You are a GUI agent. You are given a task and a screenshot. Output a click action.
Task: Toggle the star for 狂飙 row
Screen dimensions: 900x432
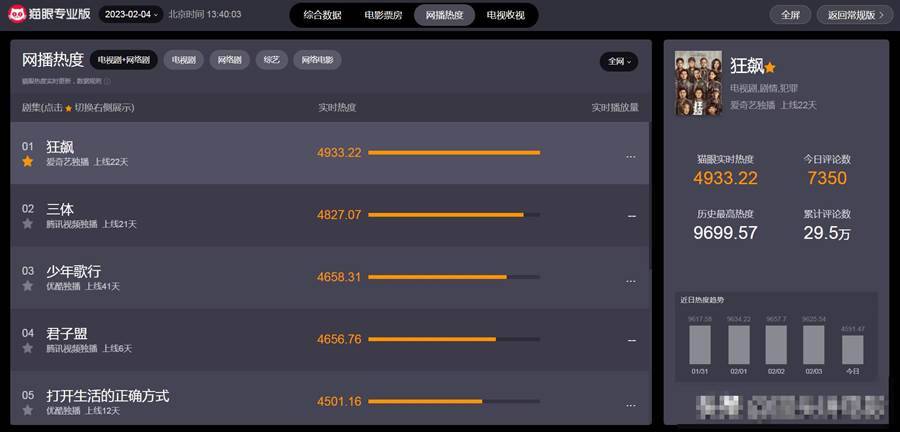click(28, 162)
